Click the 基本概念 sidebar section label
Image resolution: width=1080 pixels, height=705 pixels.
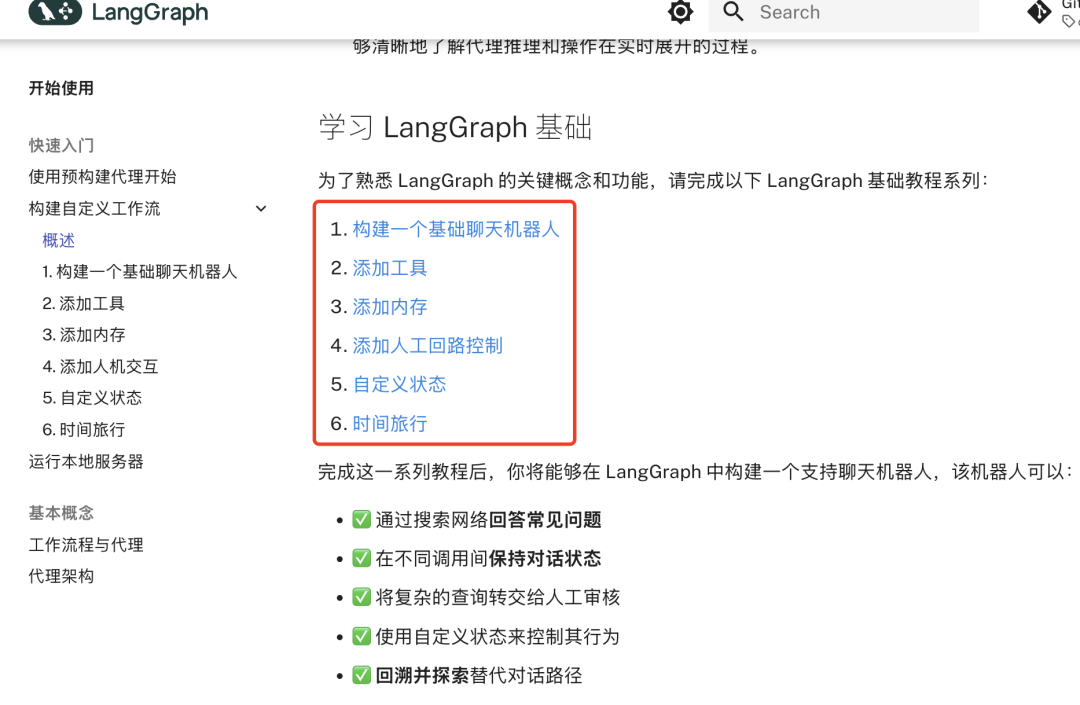[x=61, y=513]
